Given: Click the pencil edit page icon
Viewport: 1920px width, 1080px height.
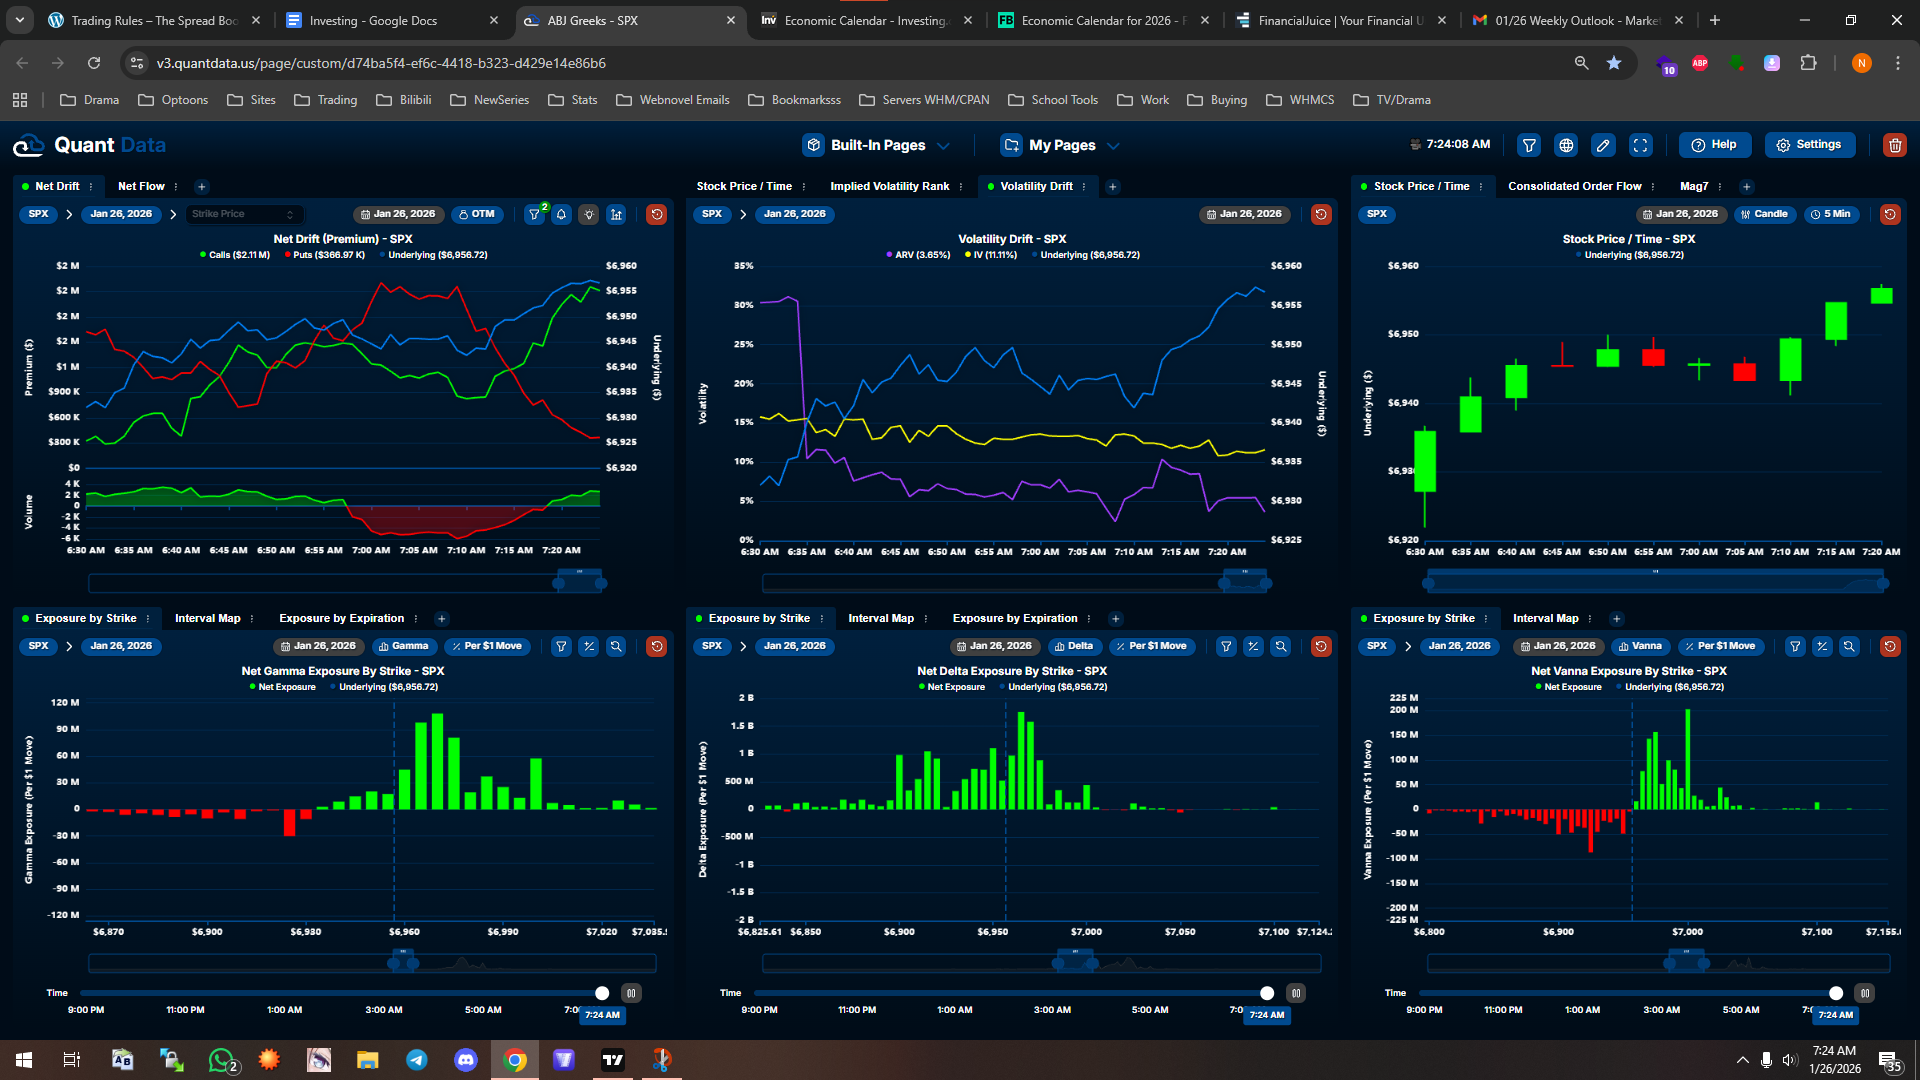Looking at the screenshot, I should pos(1603,145).
